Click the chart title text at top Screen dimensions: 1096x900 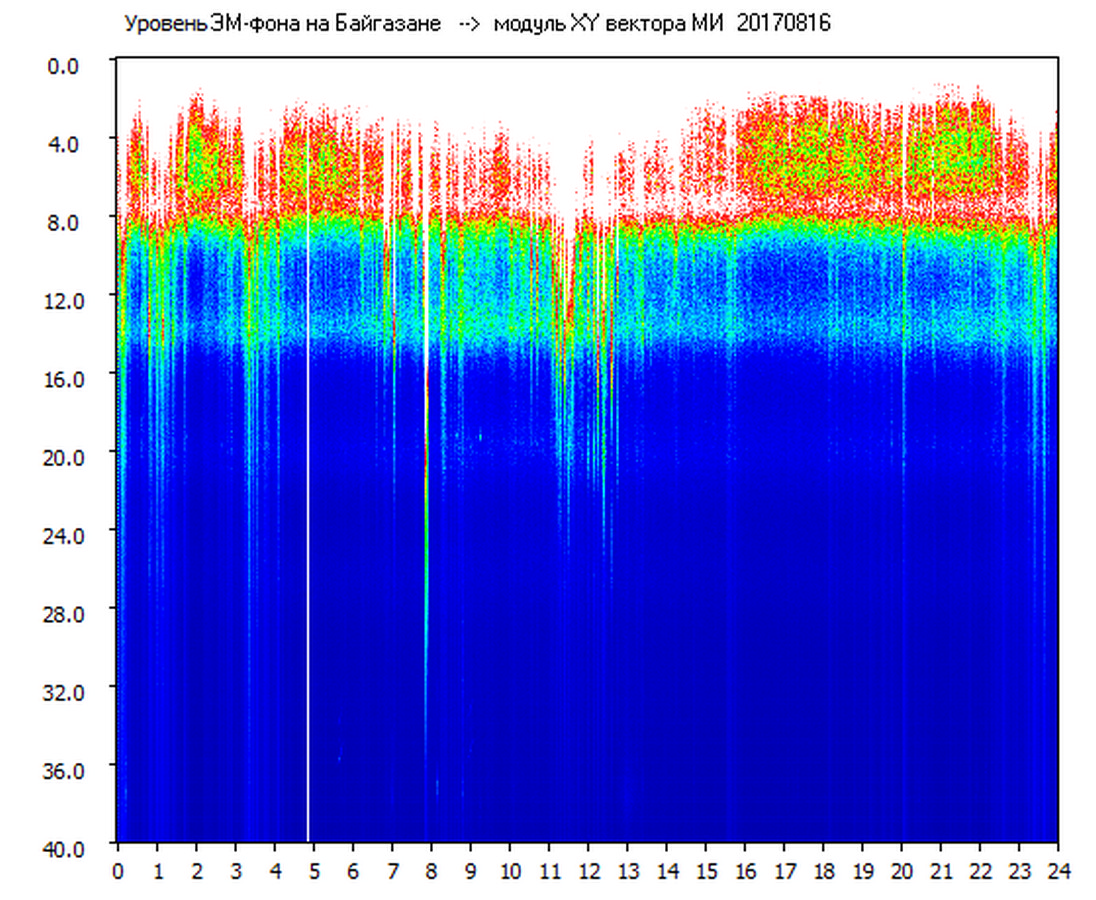tap(476, 23)
